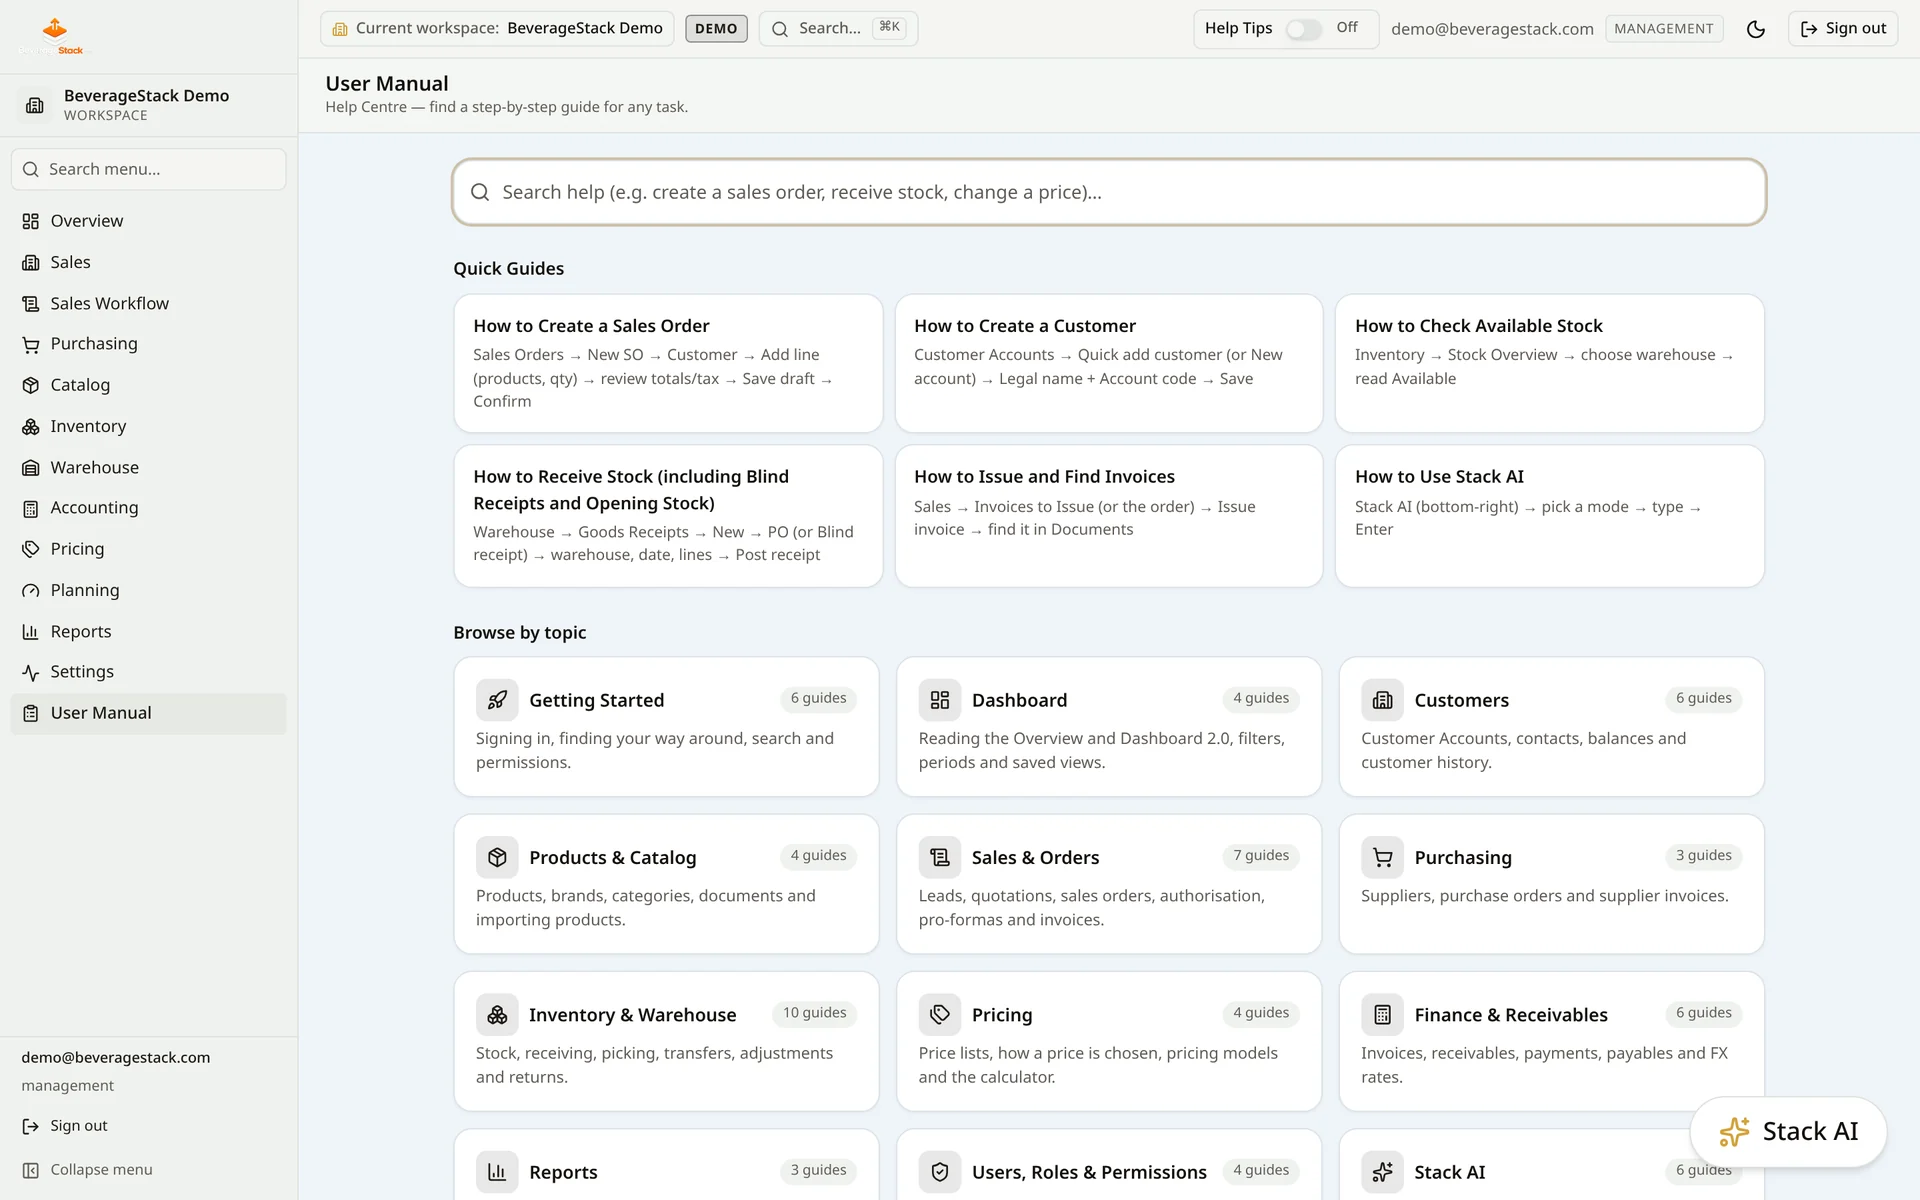
Task: Open the Stack AI topic sparkle icon
Action: tap(1382, 1172)
